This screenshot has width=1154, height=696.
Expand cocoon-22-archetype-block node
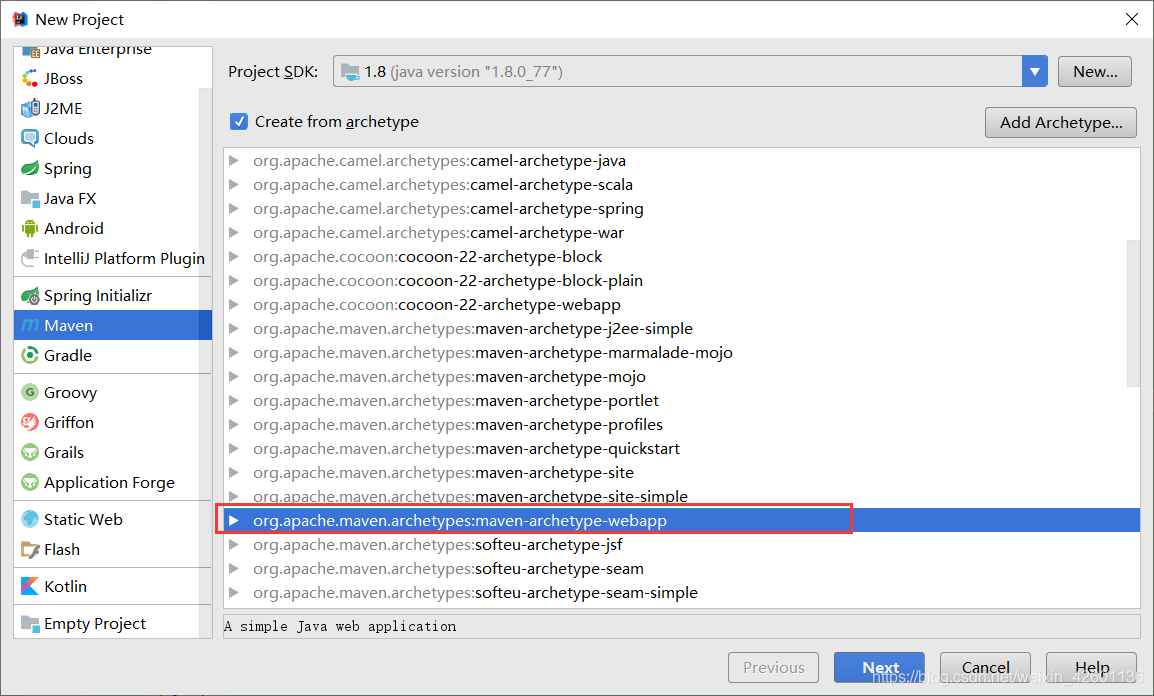(234, 257)
